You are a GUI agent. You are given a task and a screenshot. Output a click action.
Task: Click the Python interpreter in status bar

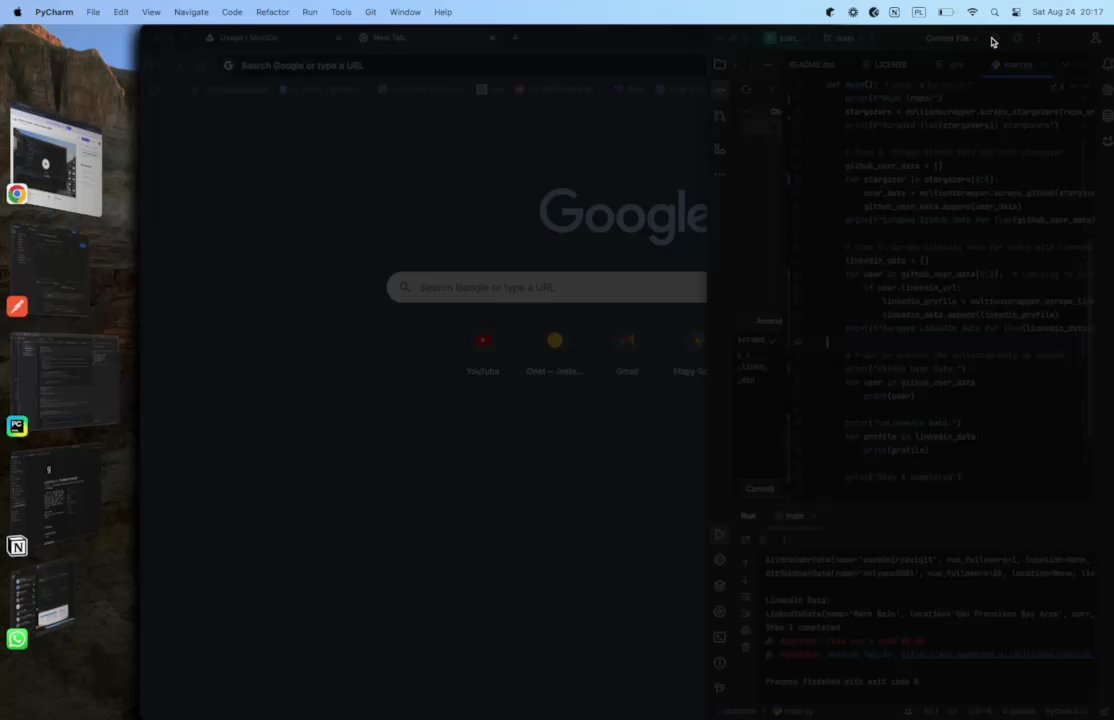tap(1066, 711)
